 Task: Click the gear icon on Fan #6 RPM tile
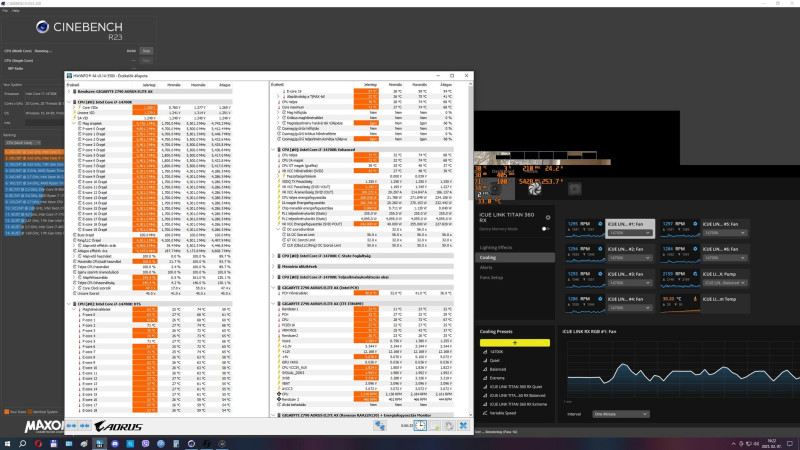695,249
